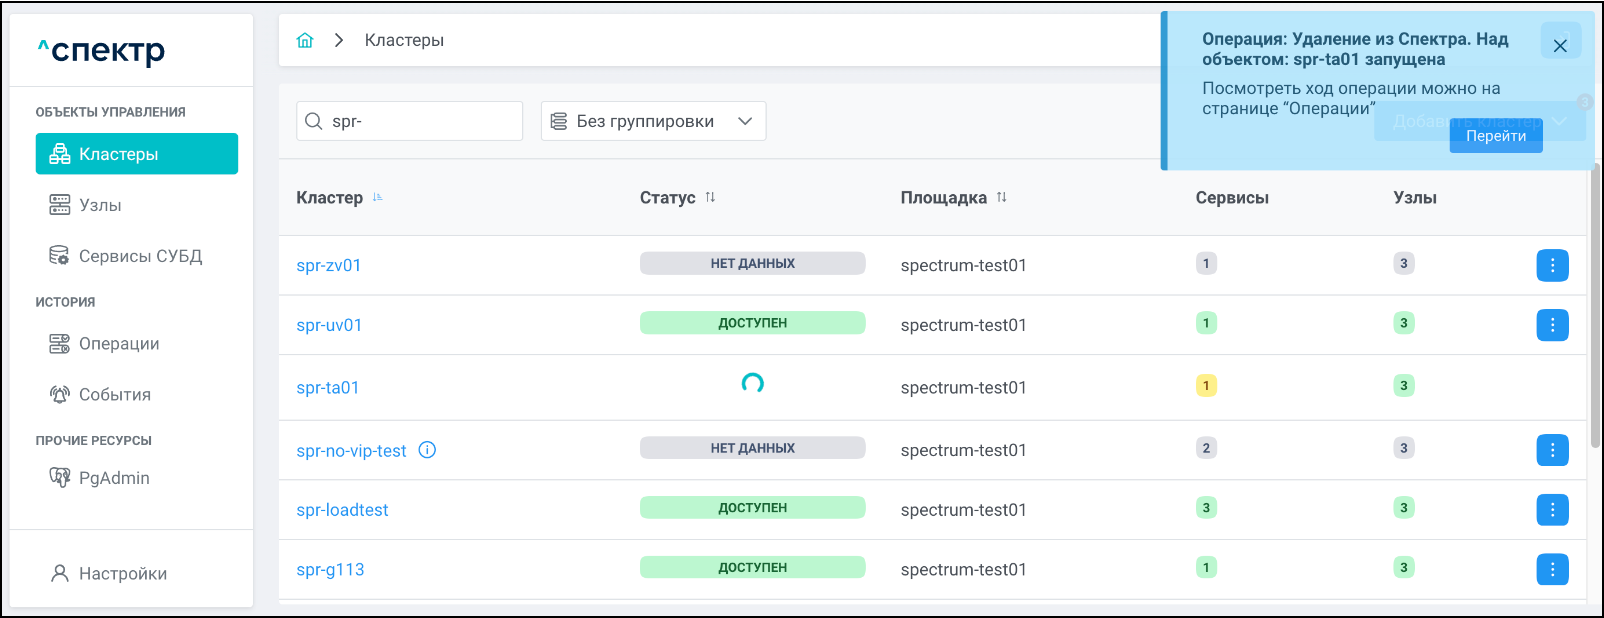The image size is (1604, 618).
Task: Sort by Площадка using its sort arrows
Action: [1001, 198]
